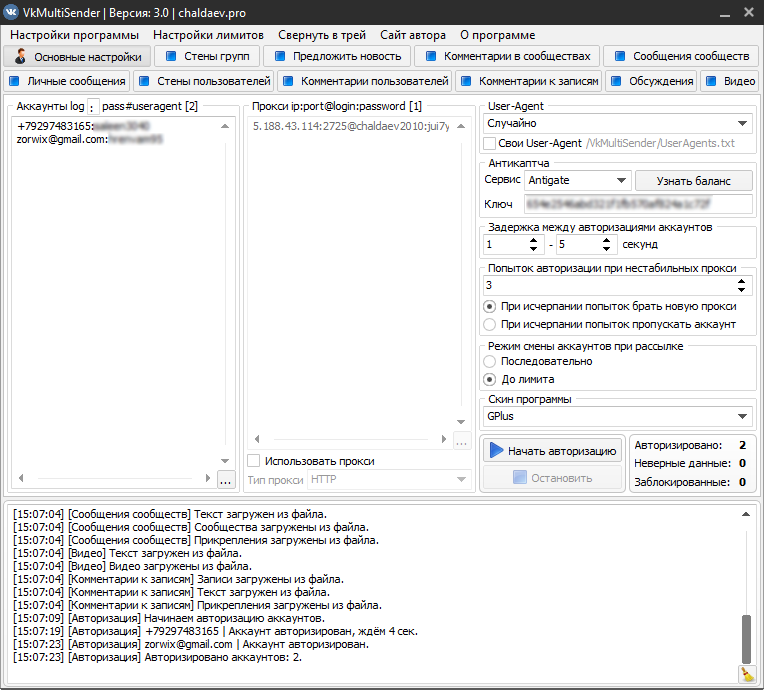Increase the authorization attempts stepper

click(x=741, y=281)
